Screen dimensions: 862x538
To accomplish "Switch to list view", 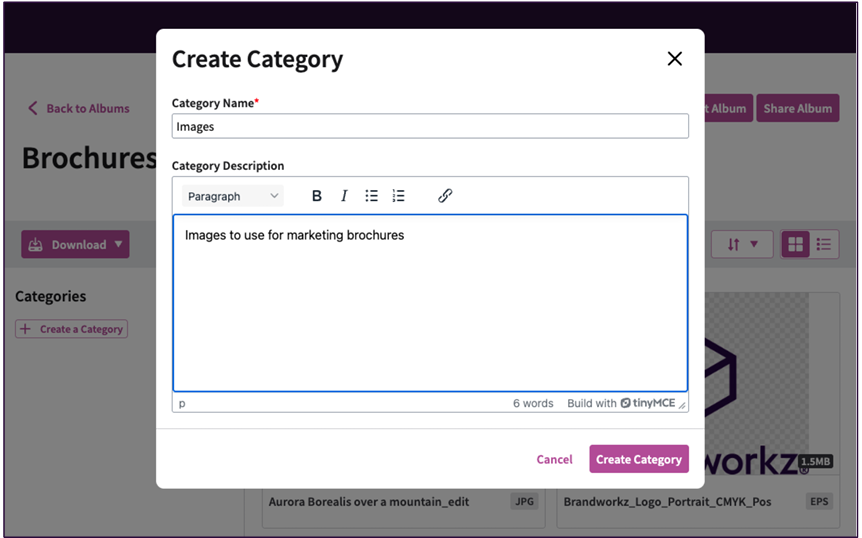I will tap(824, 245).
